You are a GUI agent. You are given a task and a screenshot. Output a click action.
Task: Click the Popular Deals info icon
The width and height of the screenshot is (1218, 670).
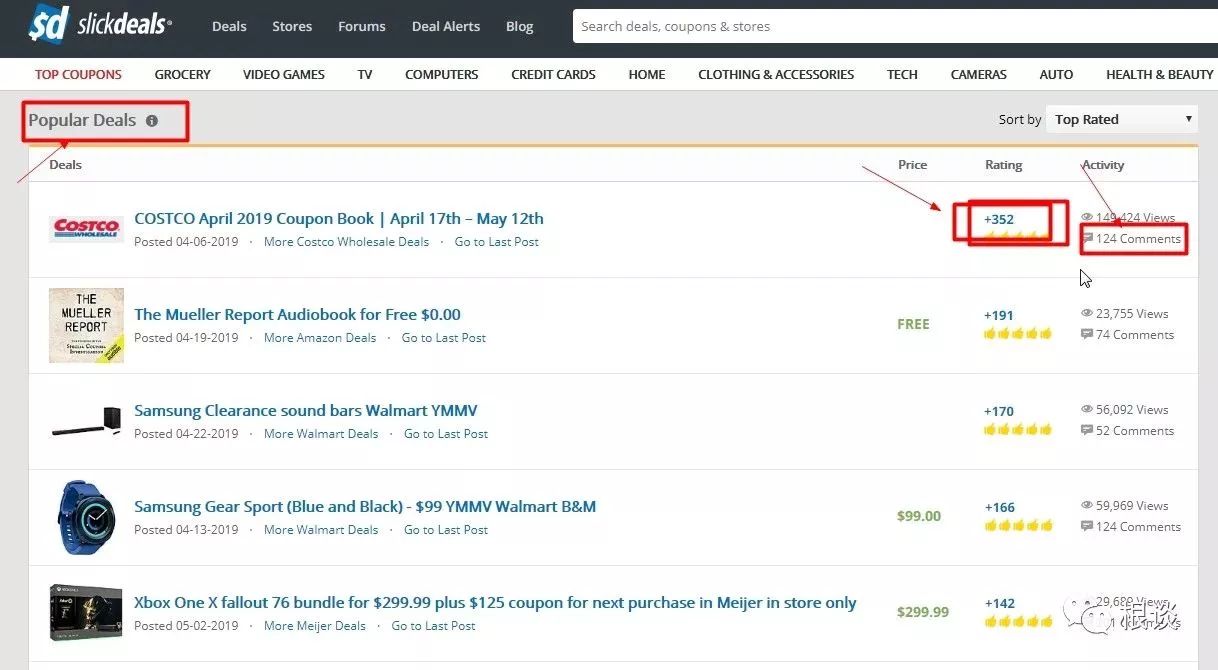point(152,121)
